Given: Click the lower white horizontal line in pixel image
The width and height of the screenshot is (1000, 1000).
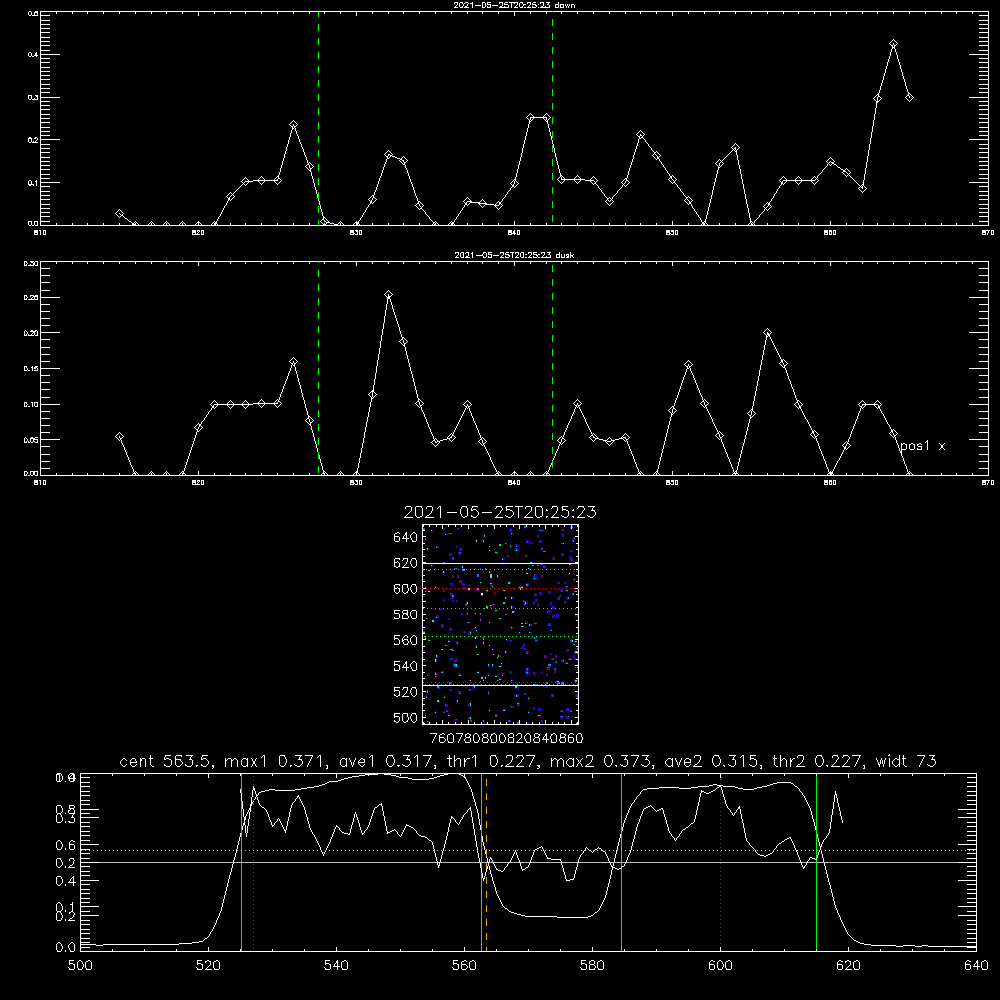Looking at the screenshot, I should (x=500, y=686).
